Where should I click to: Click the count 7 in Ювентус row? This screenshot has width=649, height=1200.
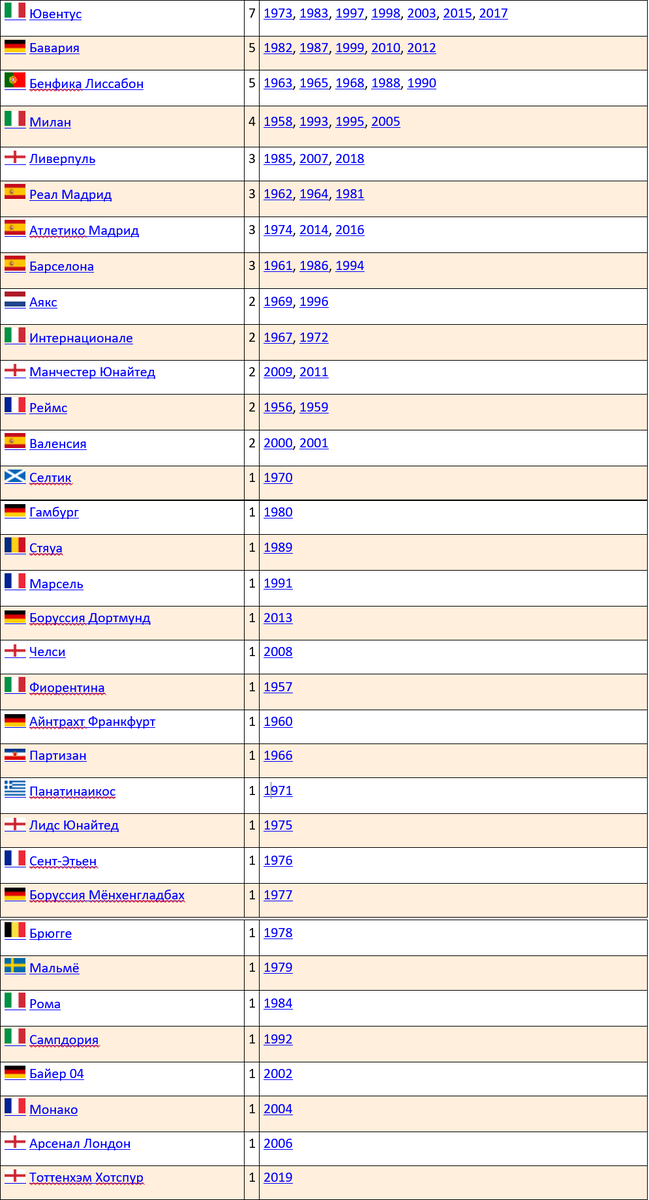click(x=252, y=14)
